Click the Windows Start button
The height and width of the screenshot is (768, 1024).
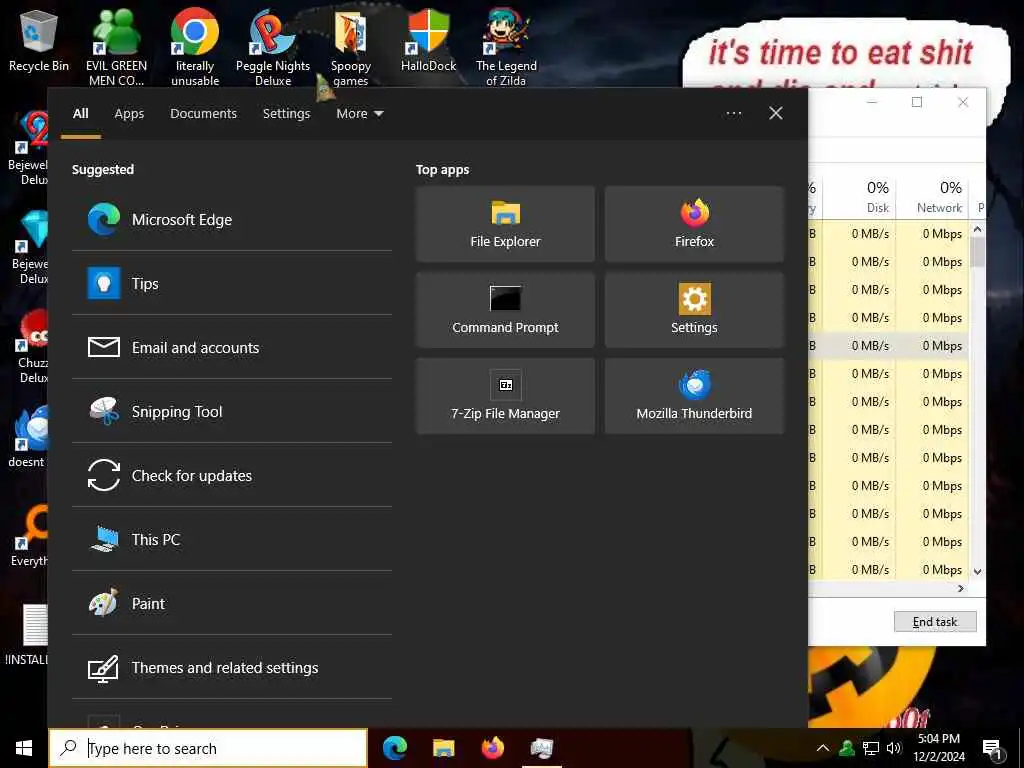click(24, 748)
